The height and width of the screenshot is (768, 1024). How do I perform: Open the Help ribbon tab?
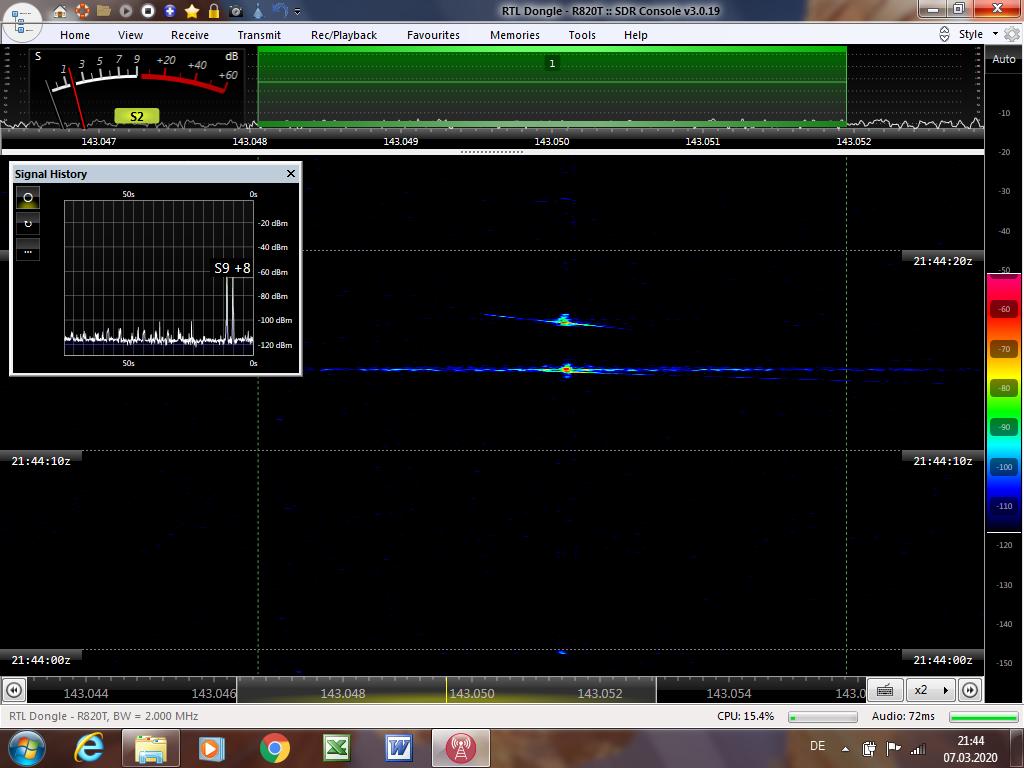pyautogui.click(x=635, y=35)
